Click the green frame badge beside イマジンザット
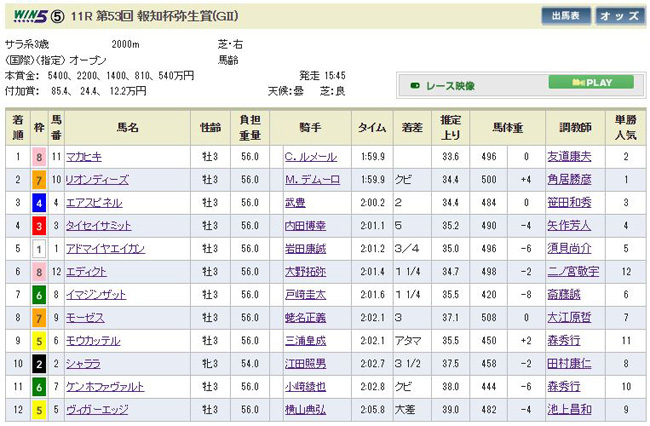 [39, 294]
